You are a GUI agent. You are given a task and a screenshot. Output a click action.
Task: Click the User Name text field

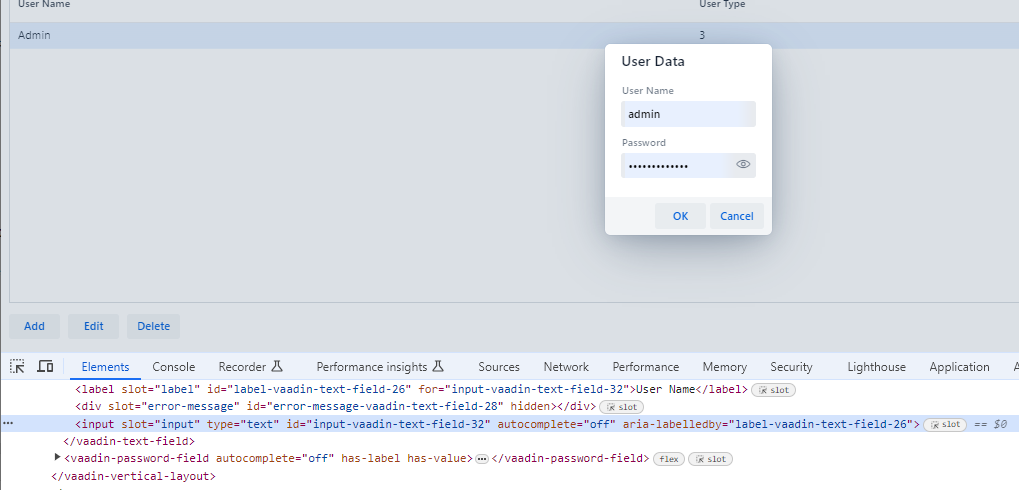click(x=687, y=114)
